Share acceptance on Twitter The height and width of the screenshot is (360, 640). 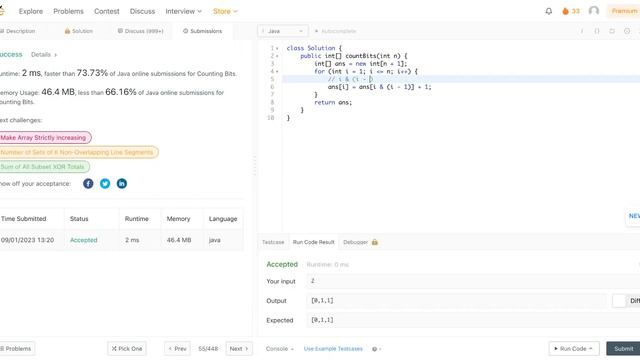pos(105,184)
